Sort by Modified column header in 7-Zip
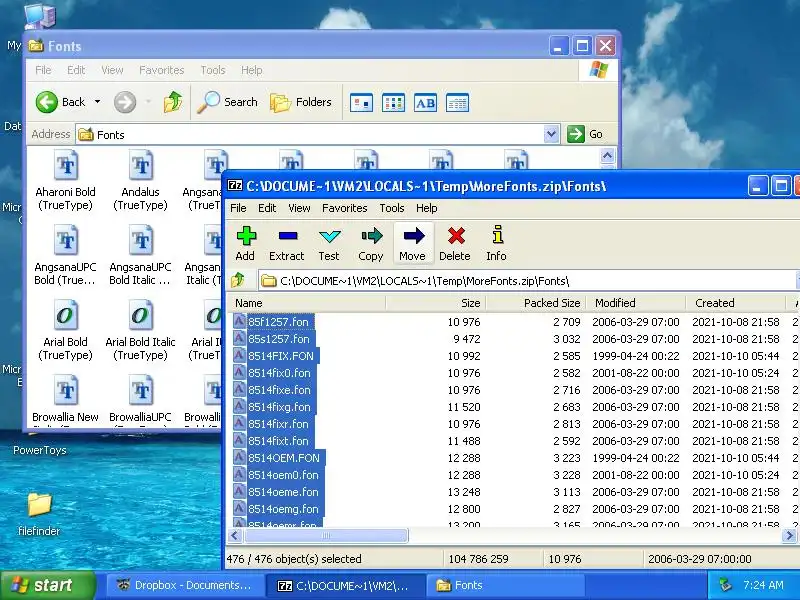This screenshot has height=600, width=800. (636, 303)
